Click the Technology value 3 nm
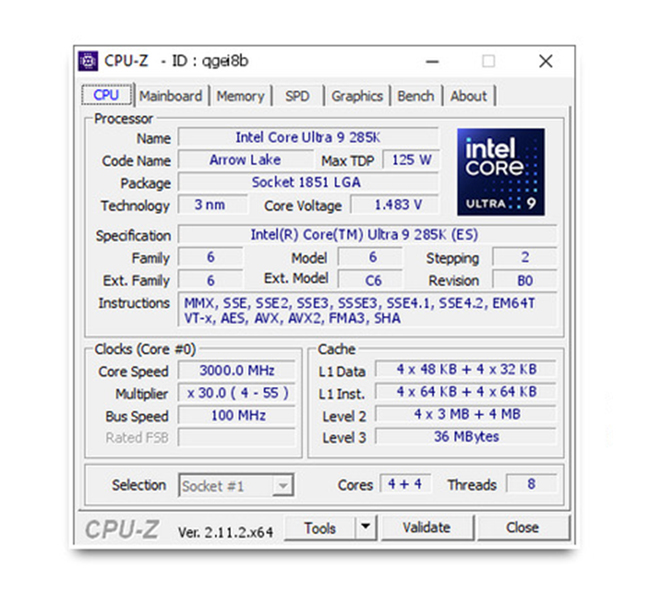This screenshot has width=650, height=600. click(x=211, y=205)
